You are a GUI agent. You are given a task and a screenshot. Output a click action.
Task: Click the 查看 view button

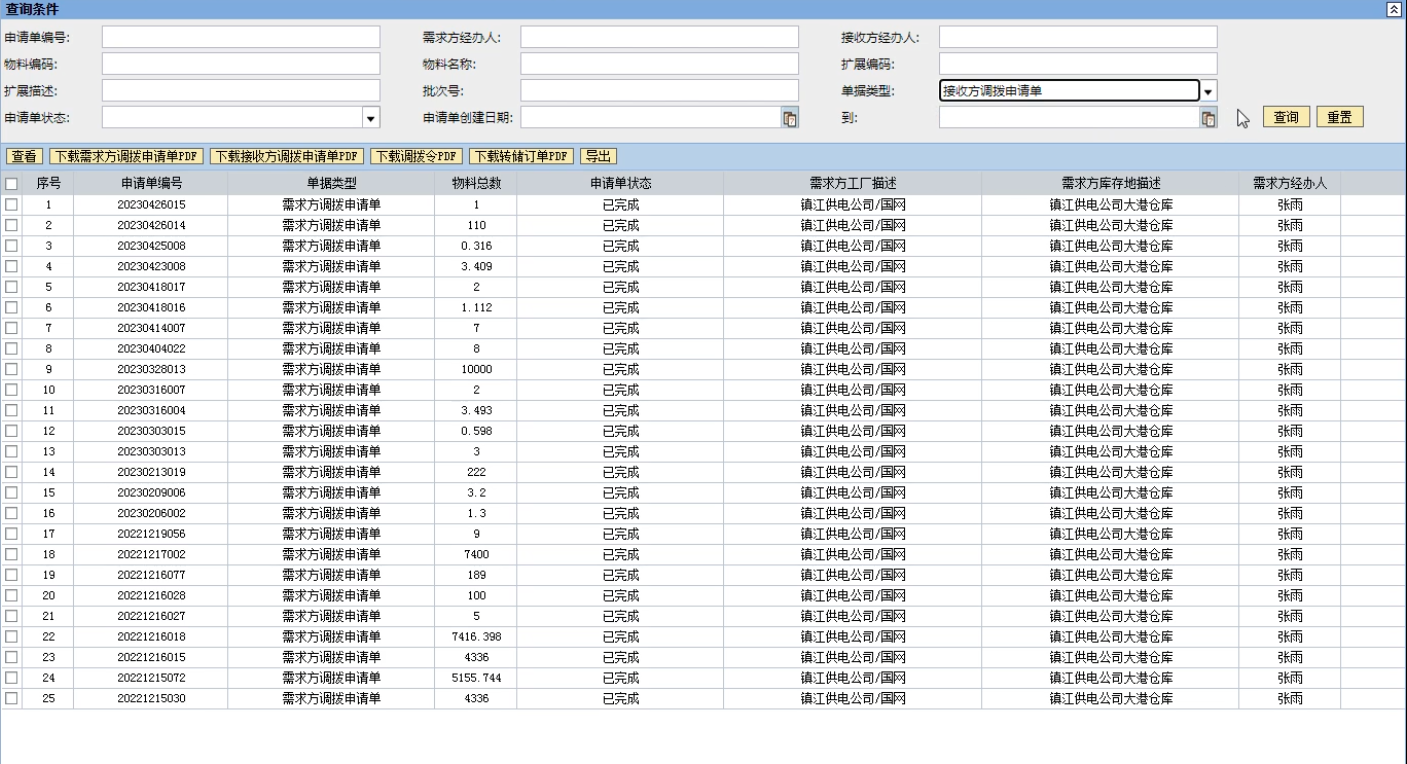click(x=25, y=156)
